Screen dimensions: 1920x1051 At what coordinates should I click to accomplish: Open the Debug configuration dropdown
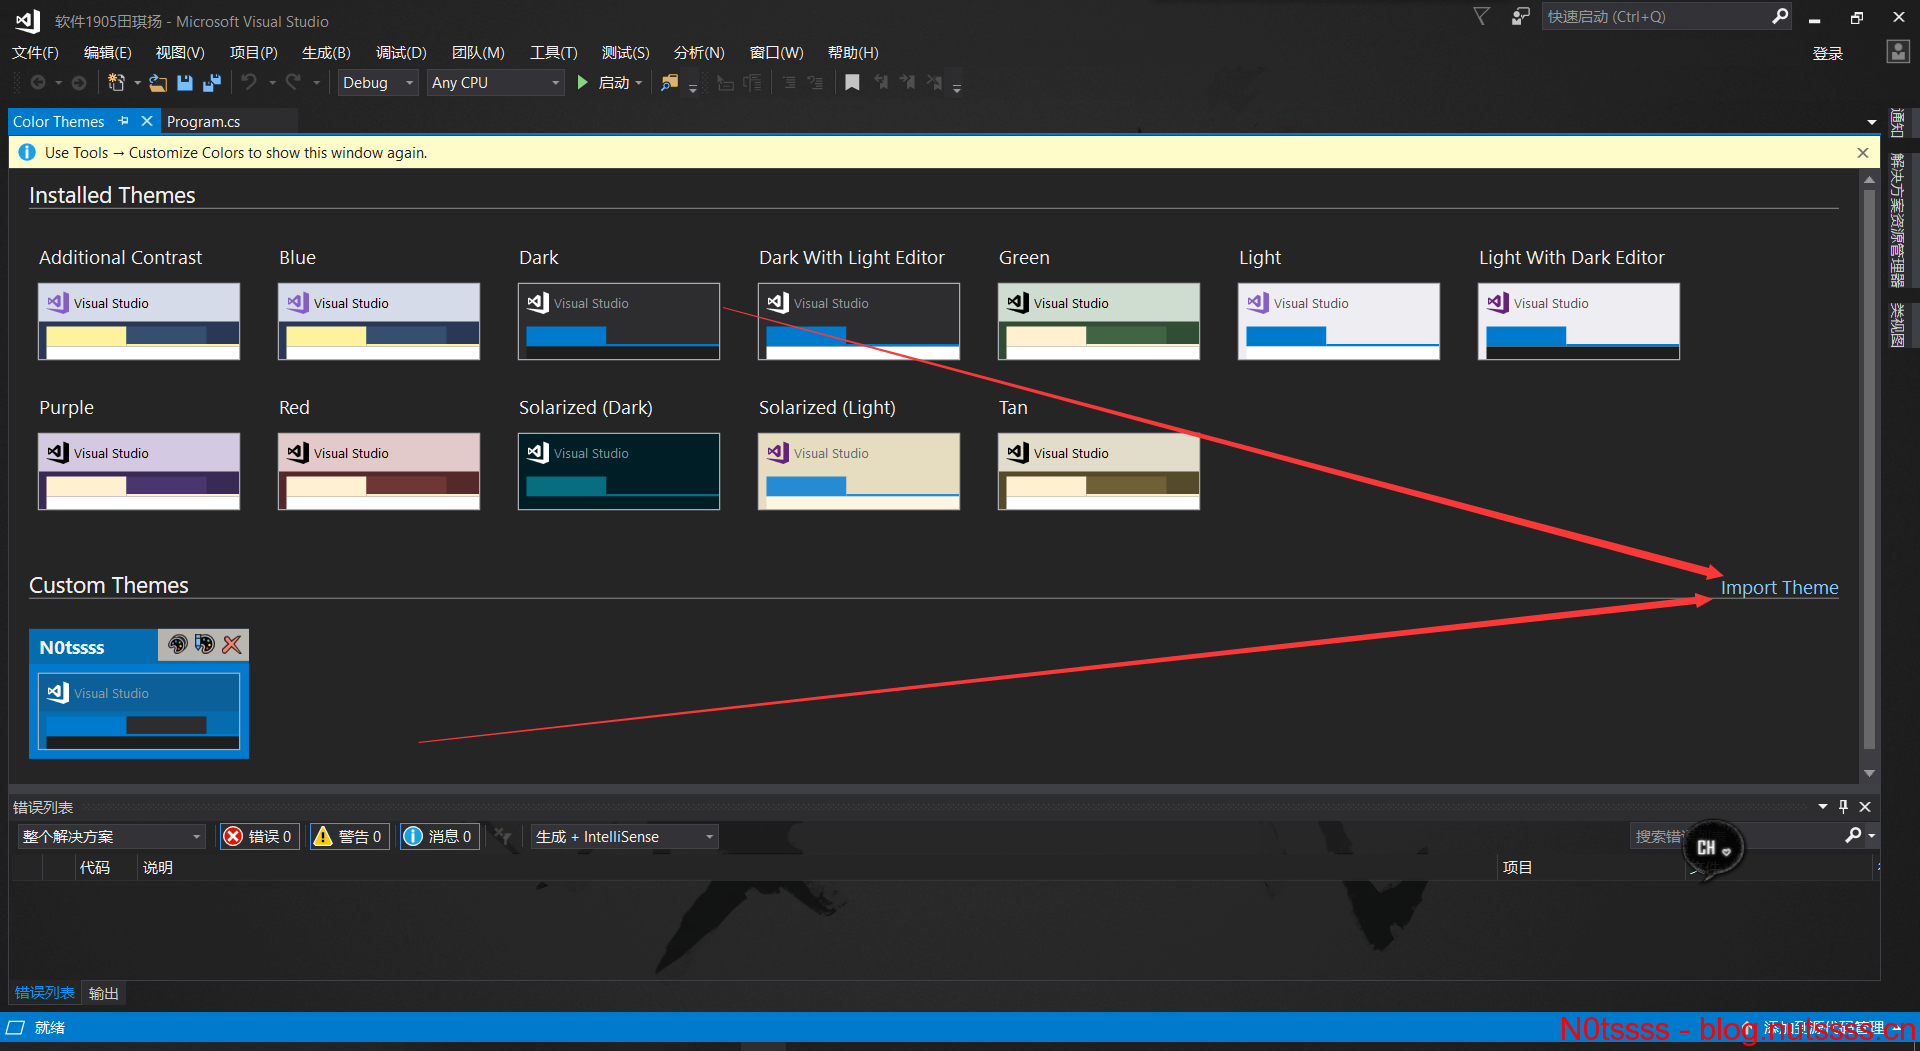pyautogui.click(x=378, y=83)
